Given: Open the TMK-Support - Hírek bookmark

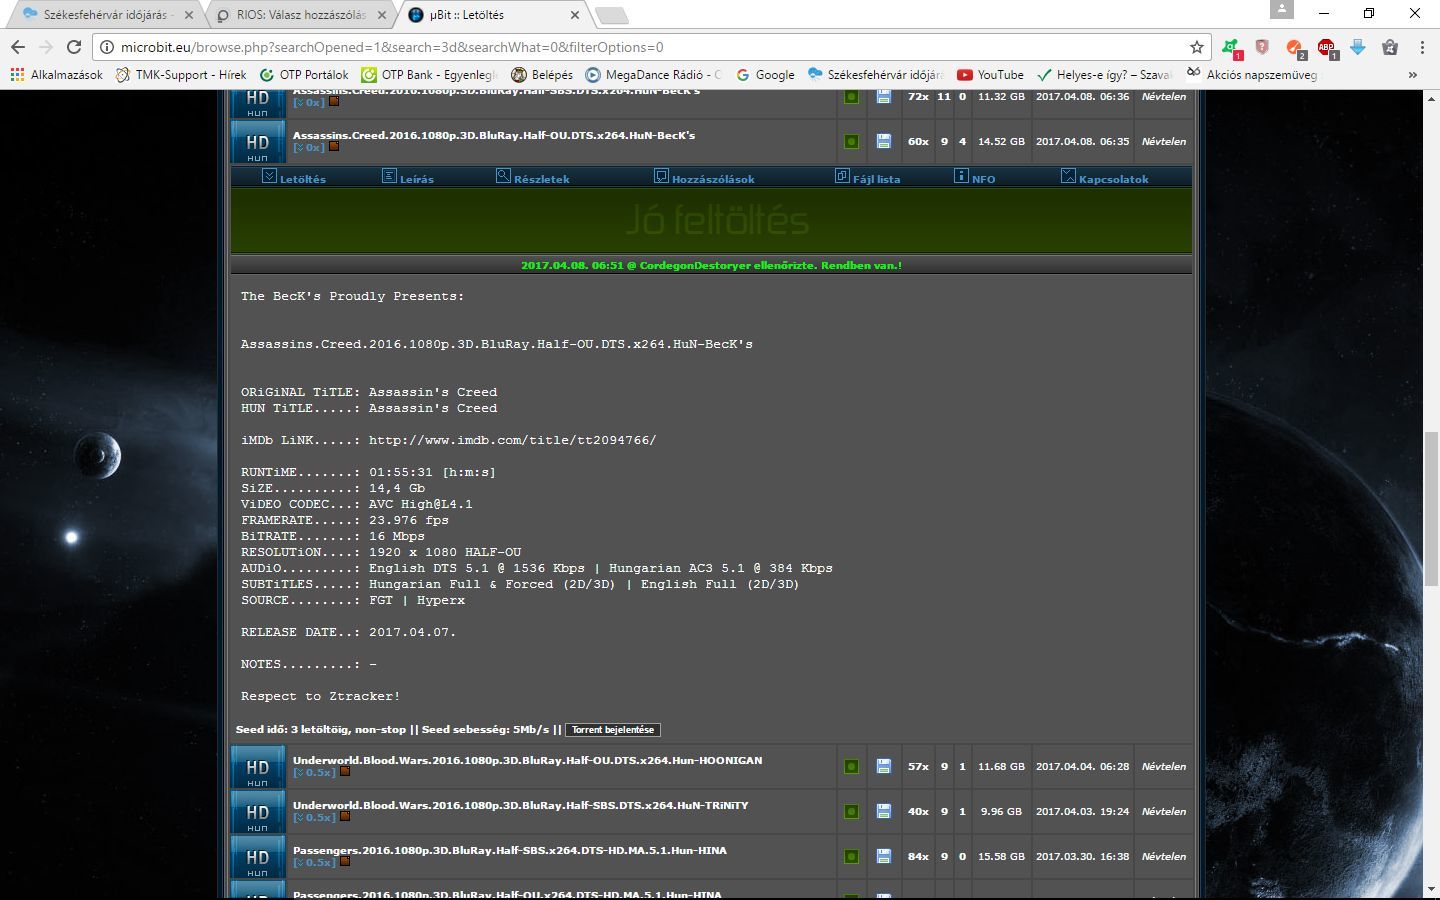Looking at the screenshot, I should [x=181, y=74].
